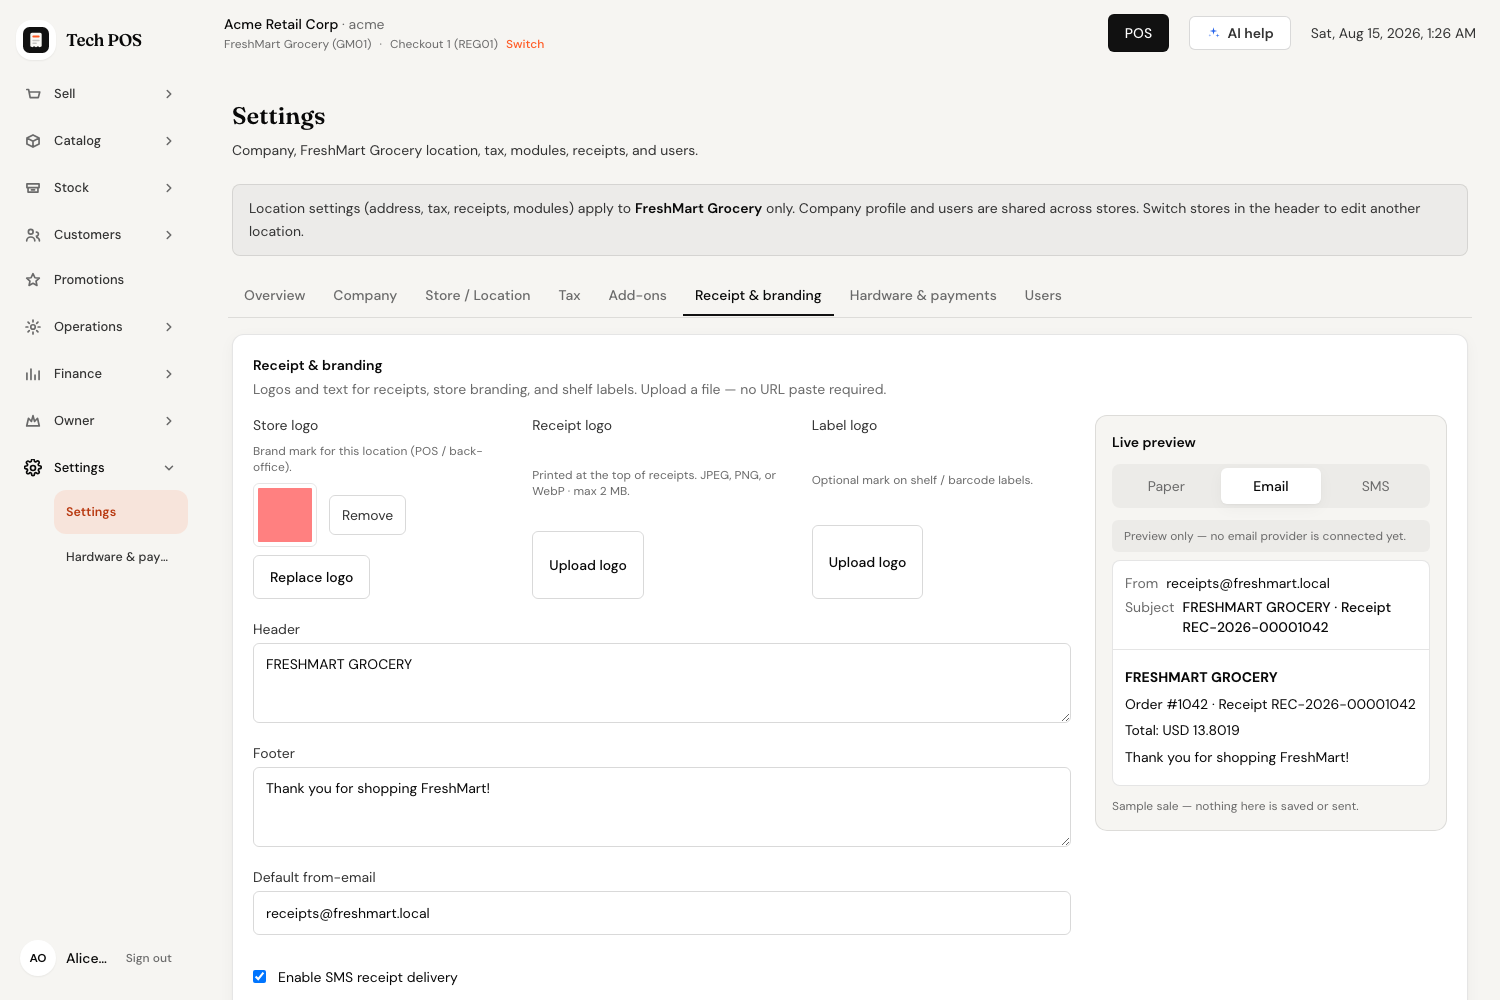The image size is (1500, 1000).
Task: Click the Customers people icon
Action: click(x=33, y=235)
